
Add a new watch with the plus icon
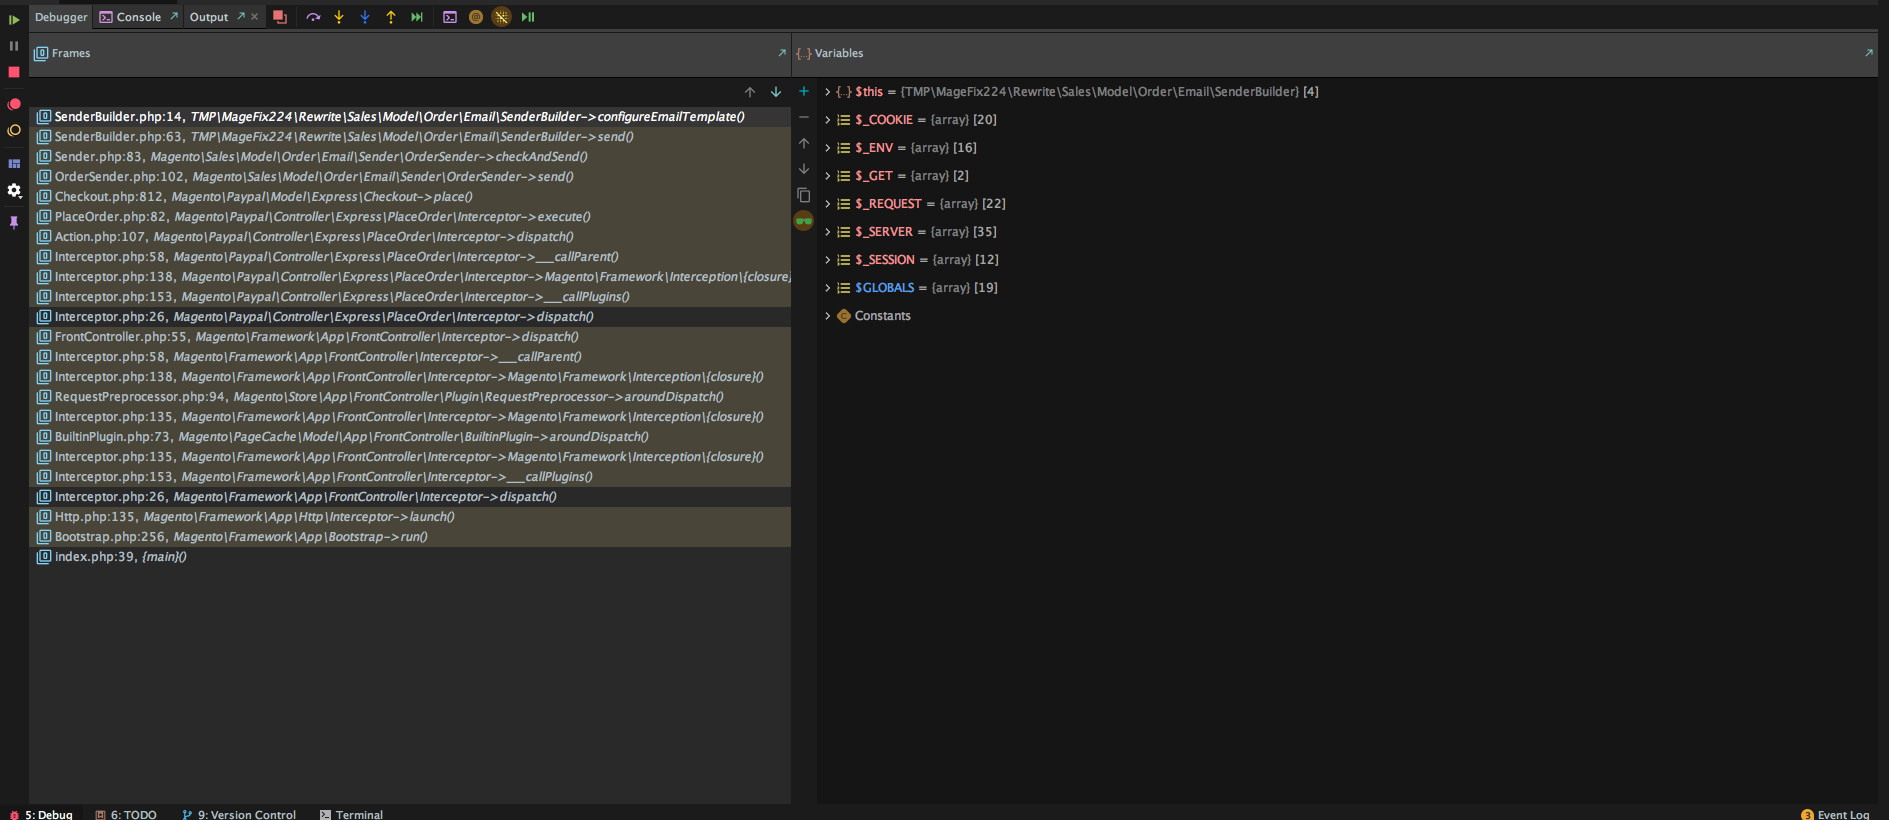pyautogui.click(x=804, y=91)
